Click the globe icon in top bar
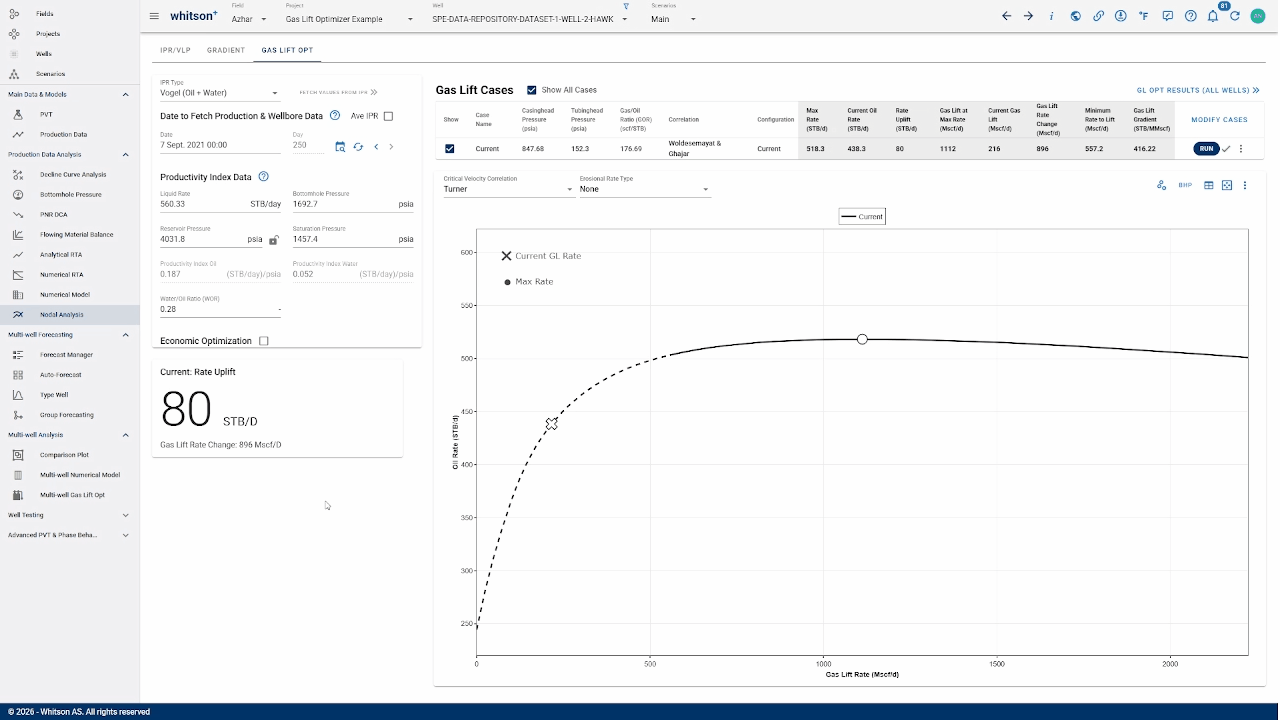The width and height of the screenshot is (1280, 720). (x=1075, y=17)
